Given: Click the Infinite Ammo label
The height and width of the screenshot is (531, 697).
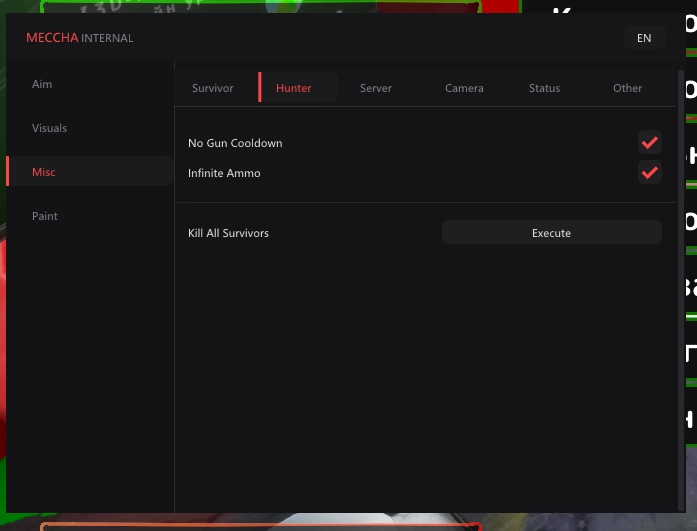Looking at the screenshot, I should coord(224,173).
